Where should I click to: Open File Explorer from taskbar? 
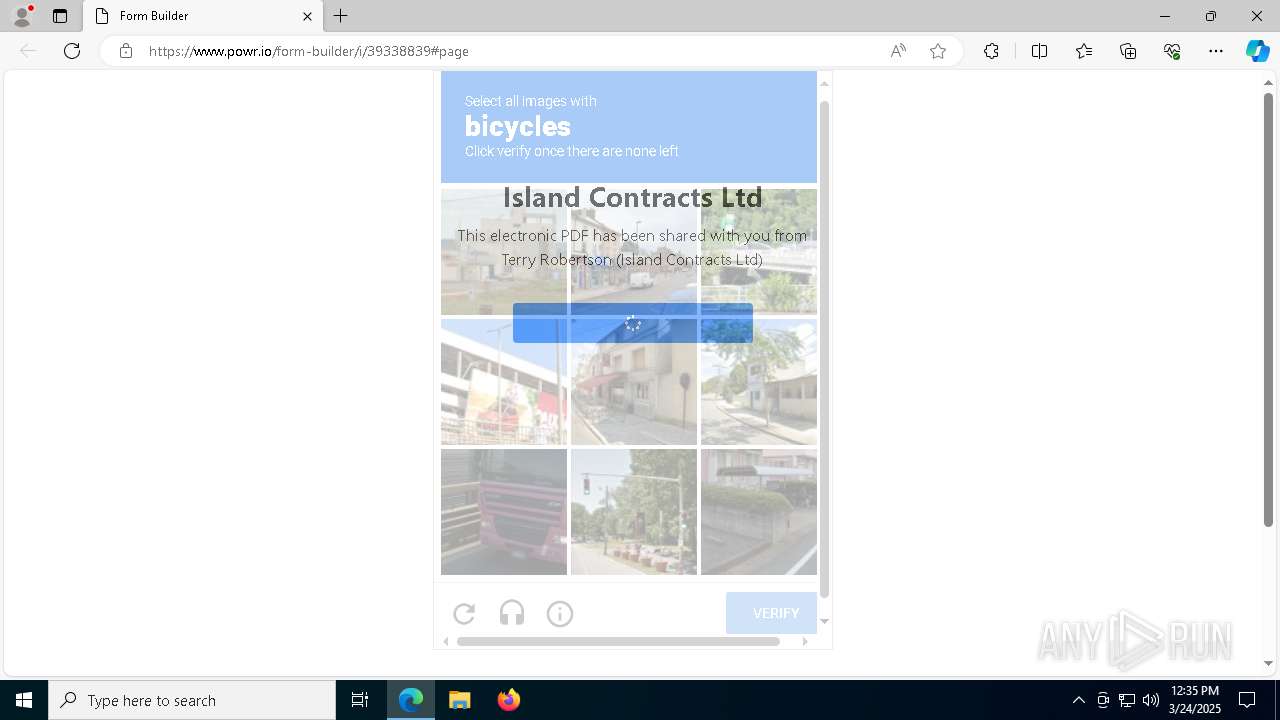pos(460,700)
